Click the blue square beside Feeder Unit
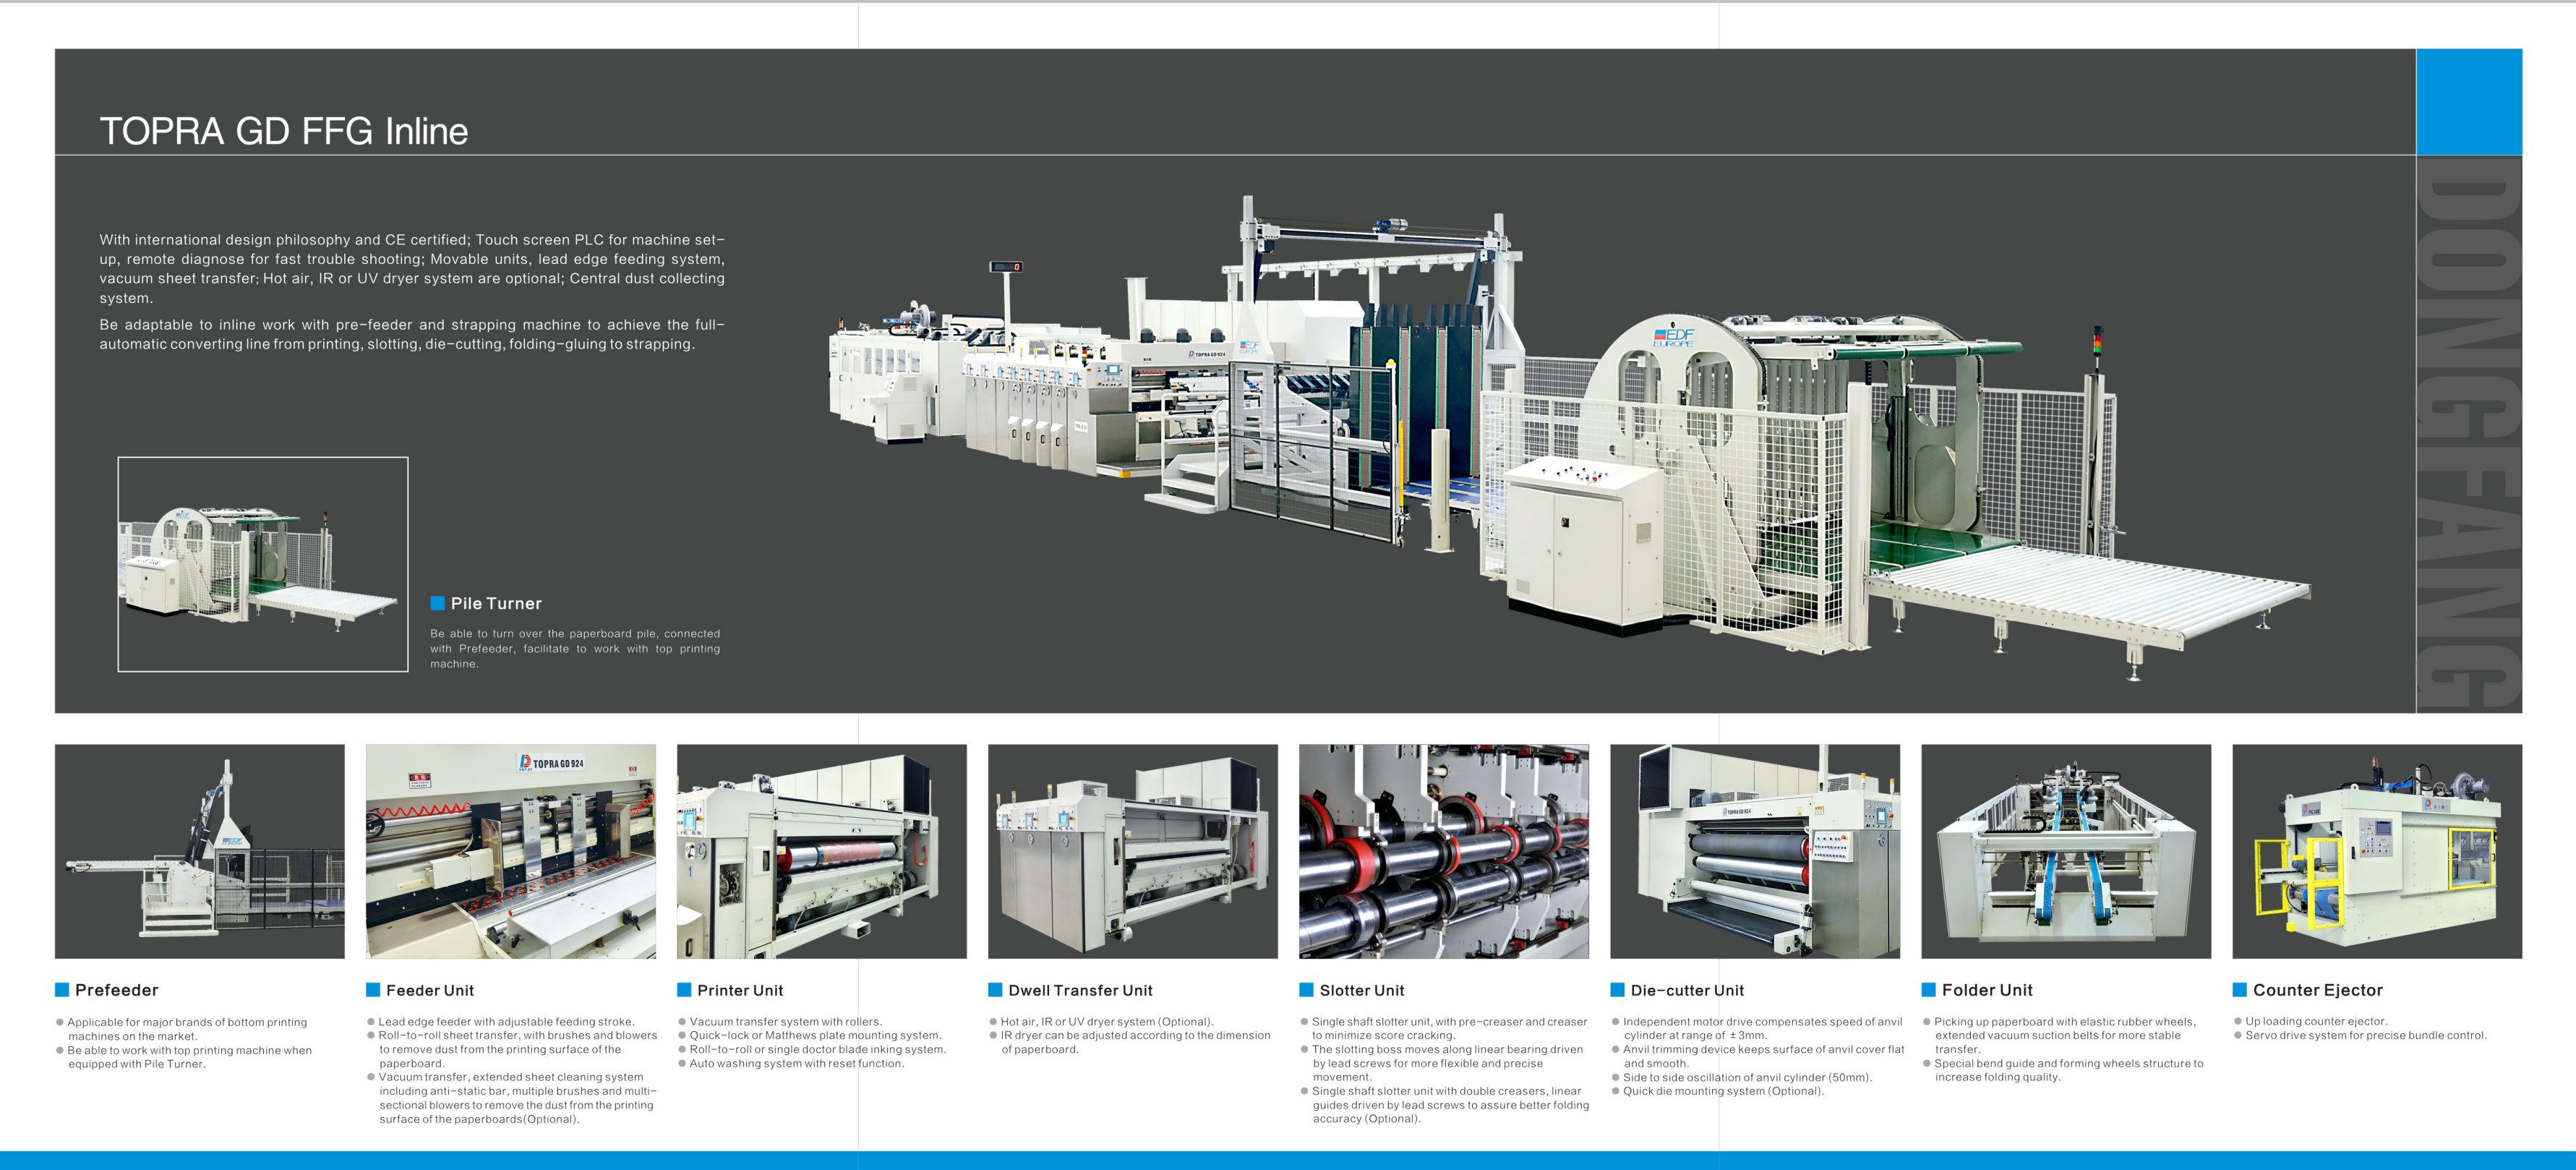The image size is (2576, 1170). pos(373,990)
